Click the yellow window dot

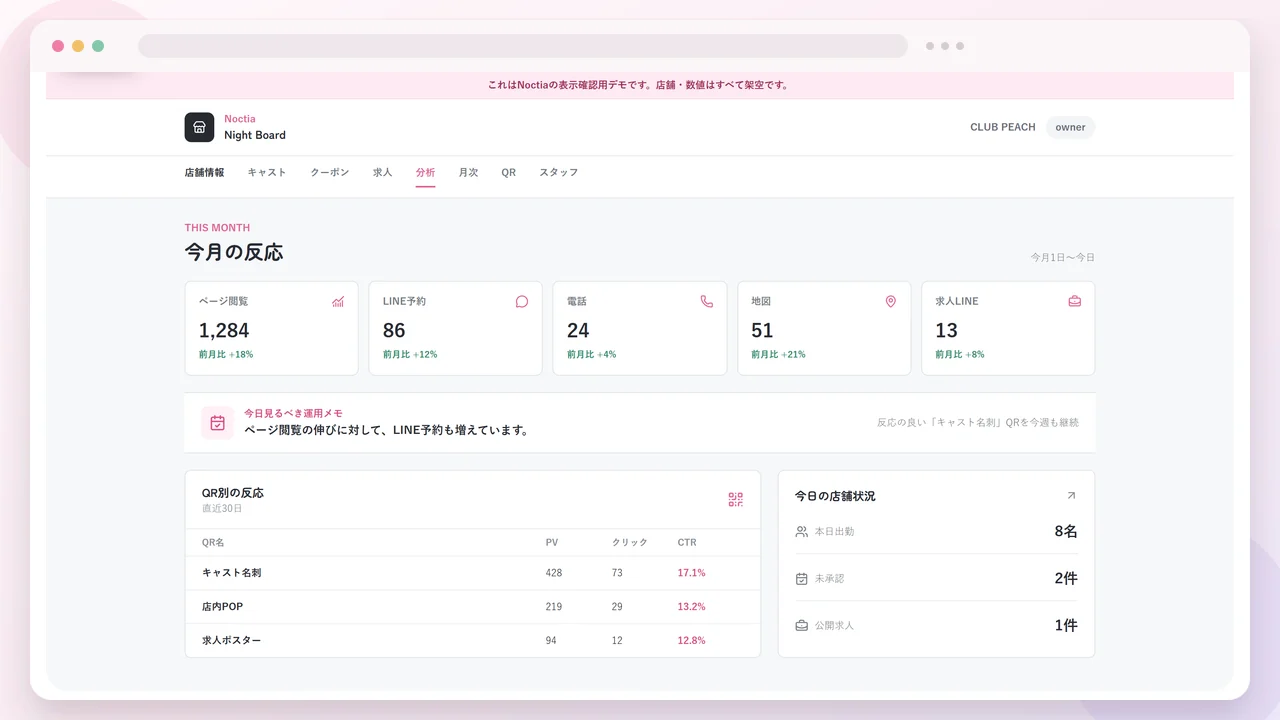click(78, 46)
